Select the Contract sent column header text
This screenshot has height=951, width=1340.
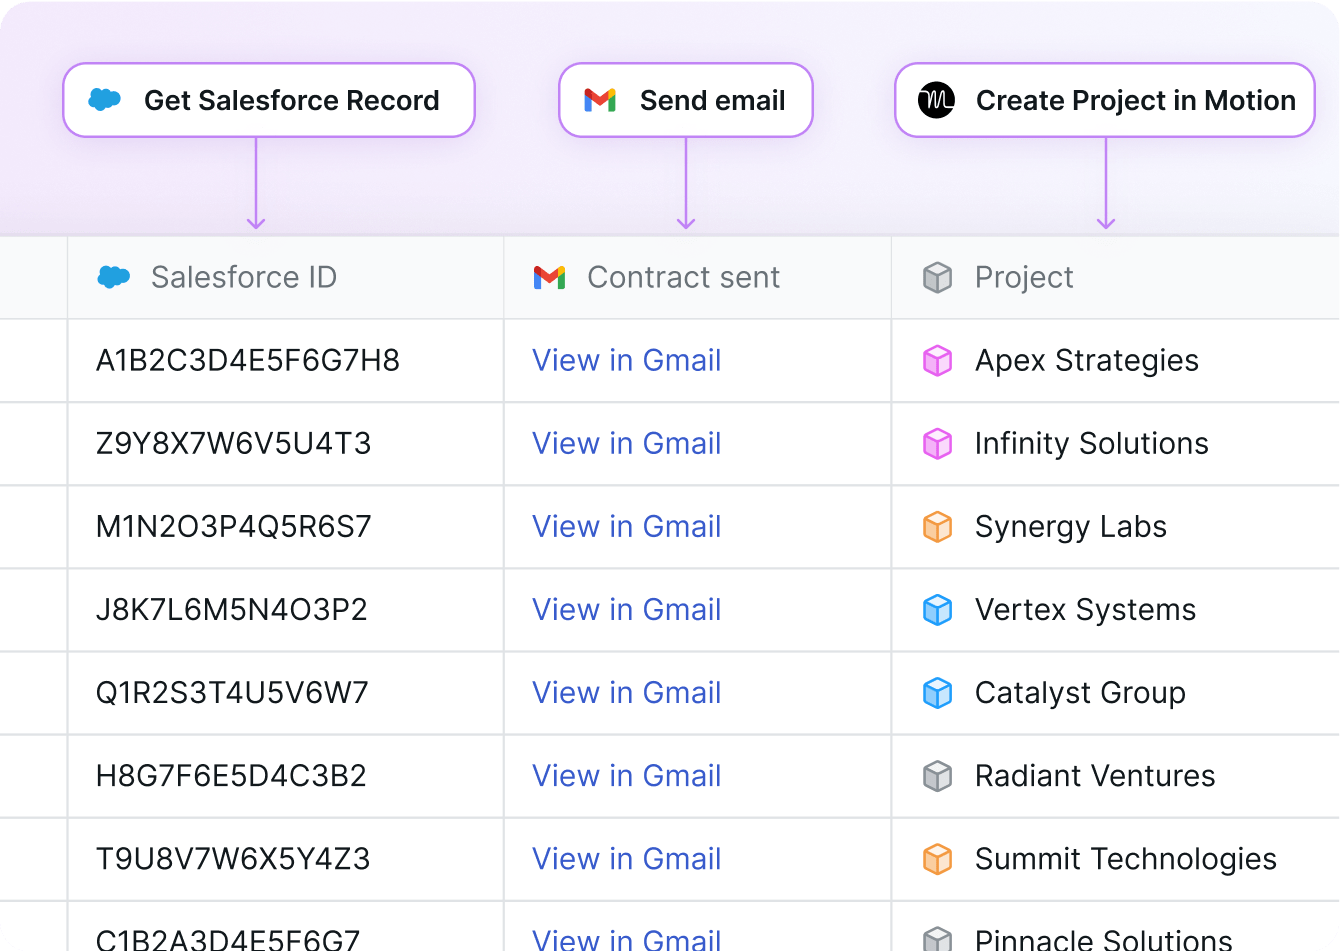(x=684, y=277)
